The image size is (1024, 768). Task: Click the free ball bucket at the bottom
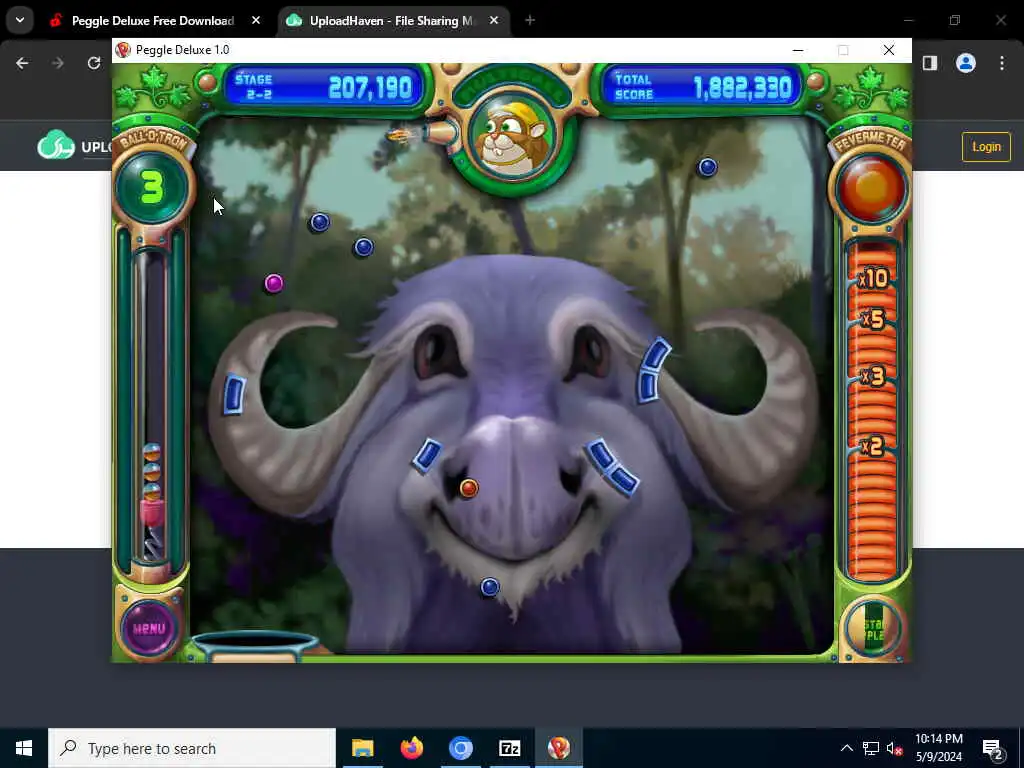coord(254,647)
